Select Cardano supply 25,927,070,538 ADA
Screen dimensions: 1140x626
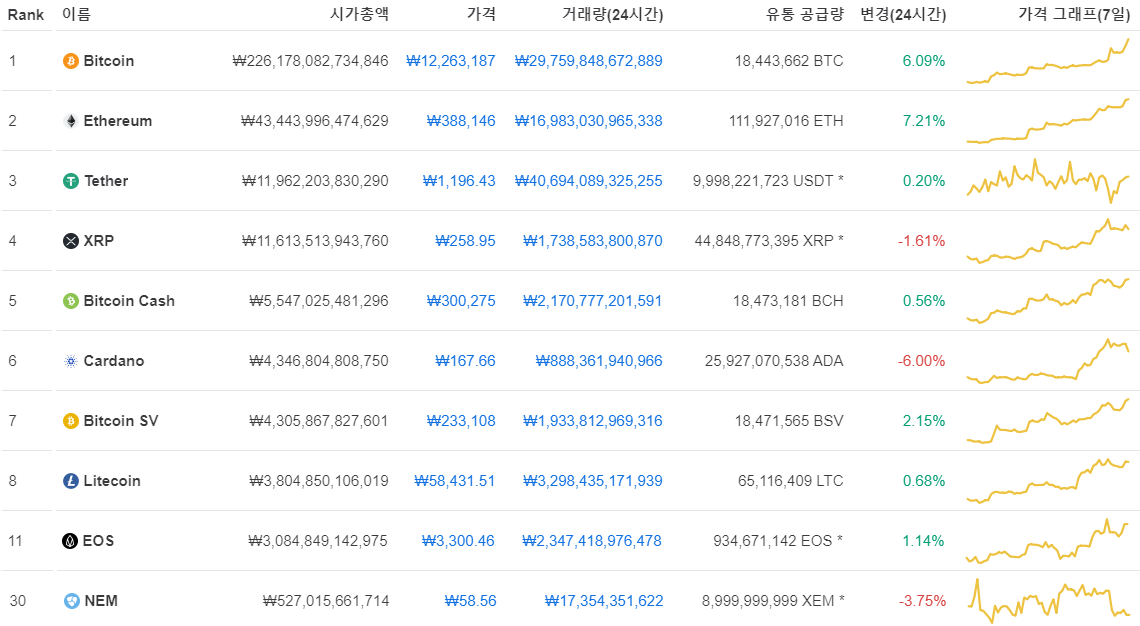tap(774, 361)
